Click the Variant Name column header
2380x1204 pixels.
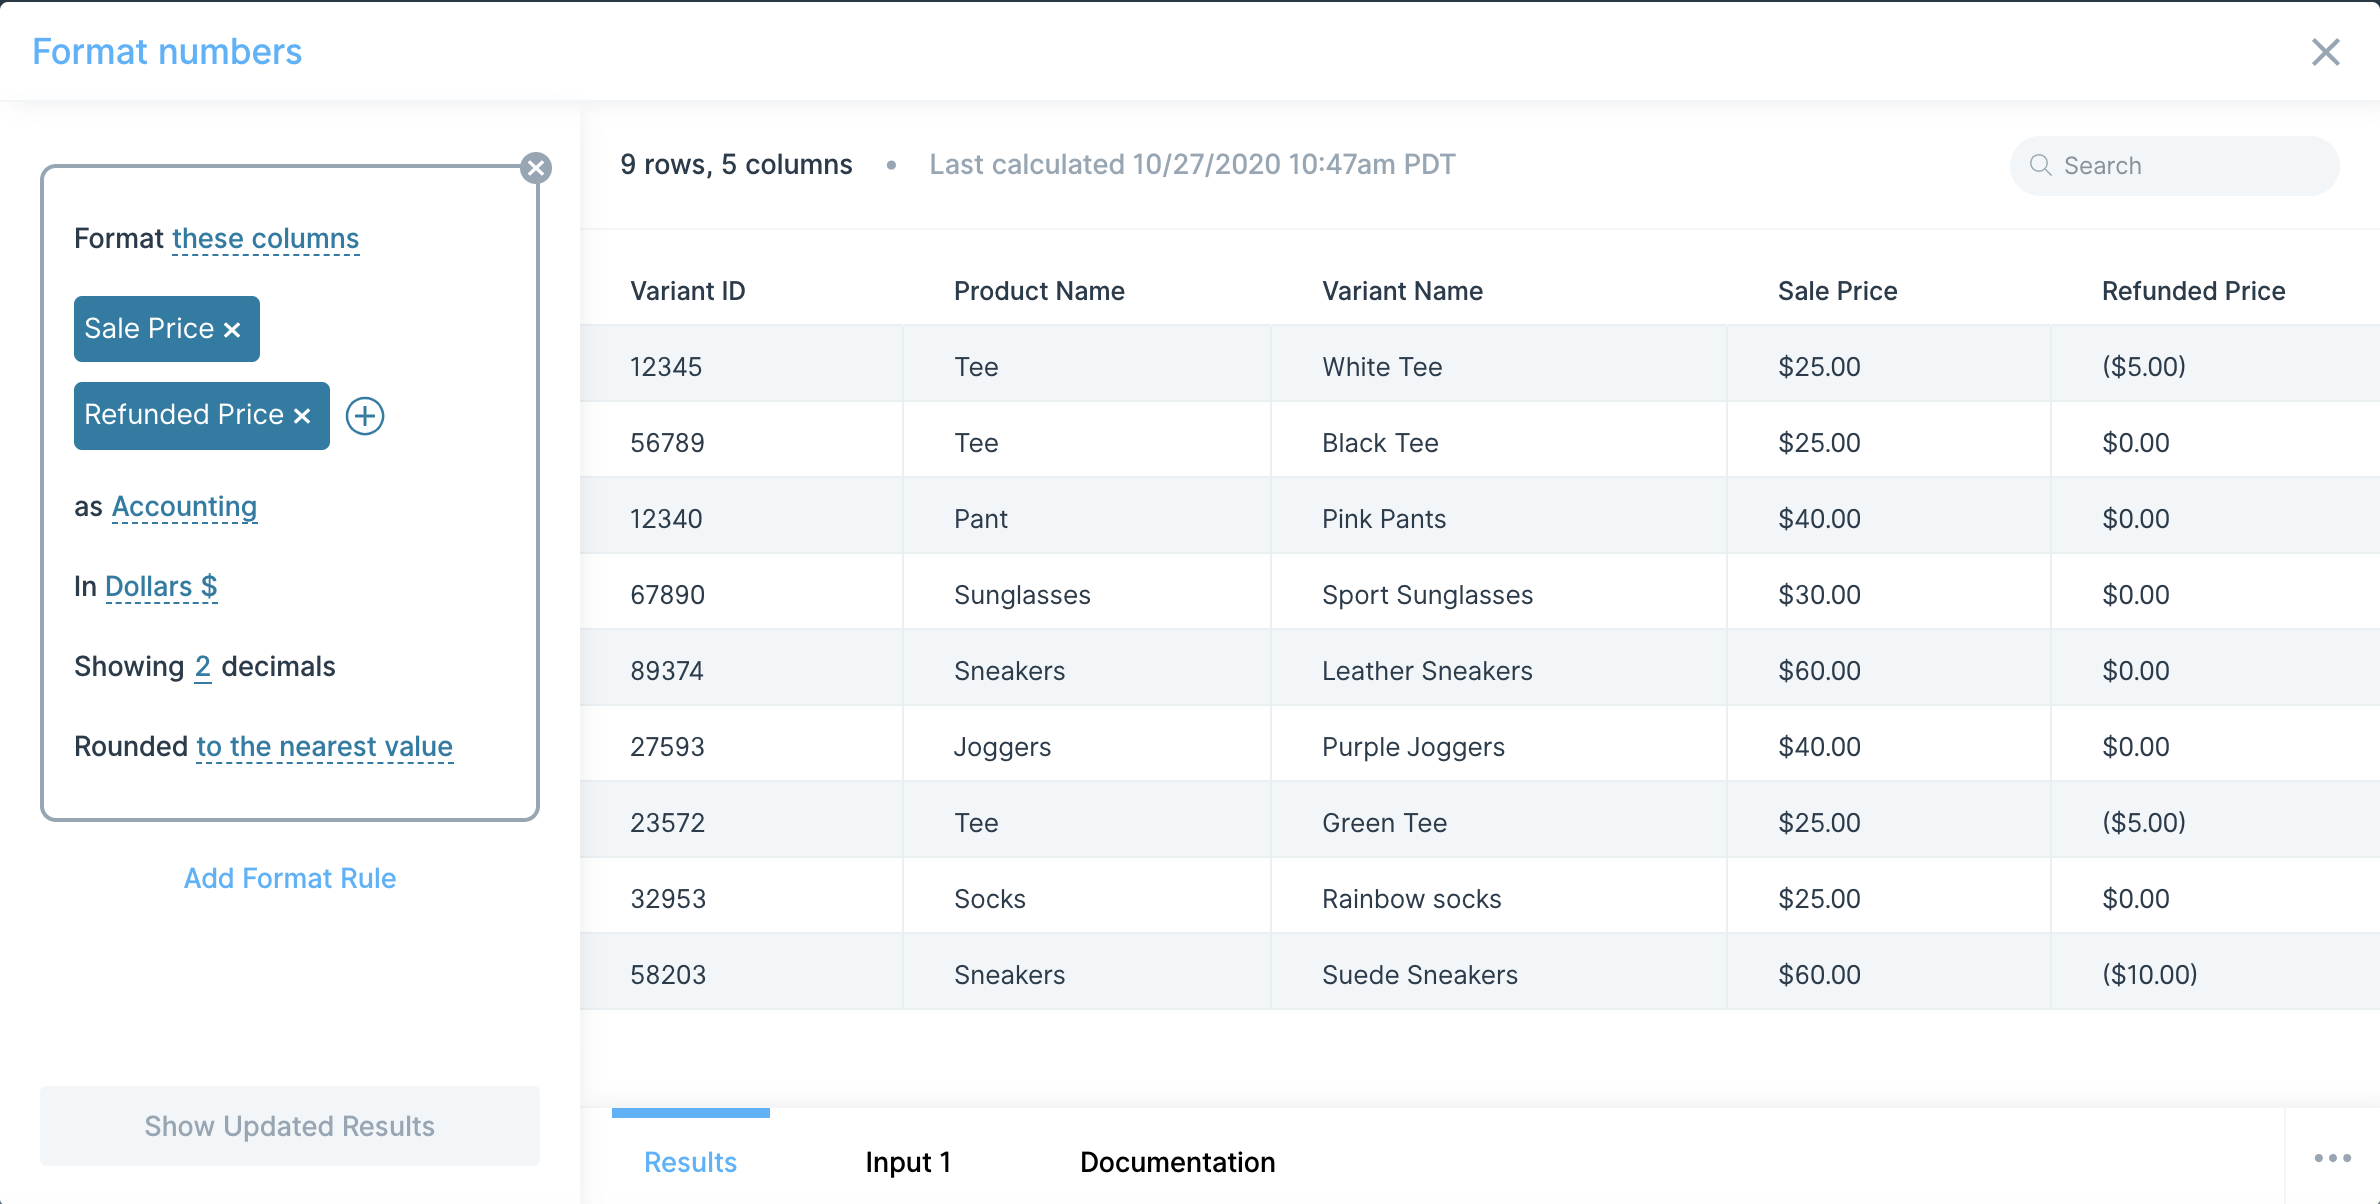[1402, 291]
